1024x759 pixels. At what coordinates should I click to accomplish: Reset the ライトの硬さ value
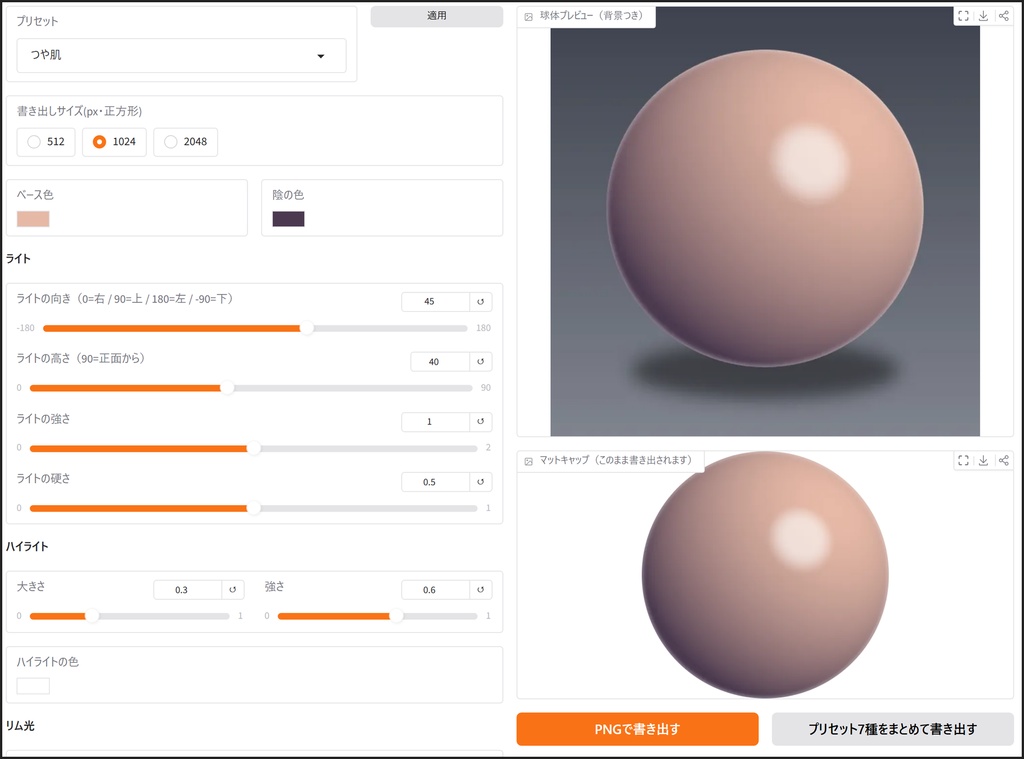pos(481,482)
